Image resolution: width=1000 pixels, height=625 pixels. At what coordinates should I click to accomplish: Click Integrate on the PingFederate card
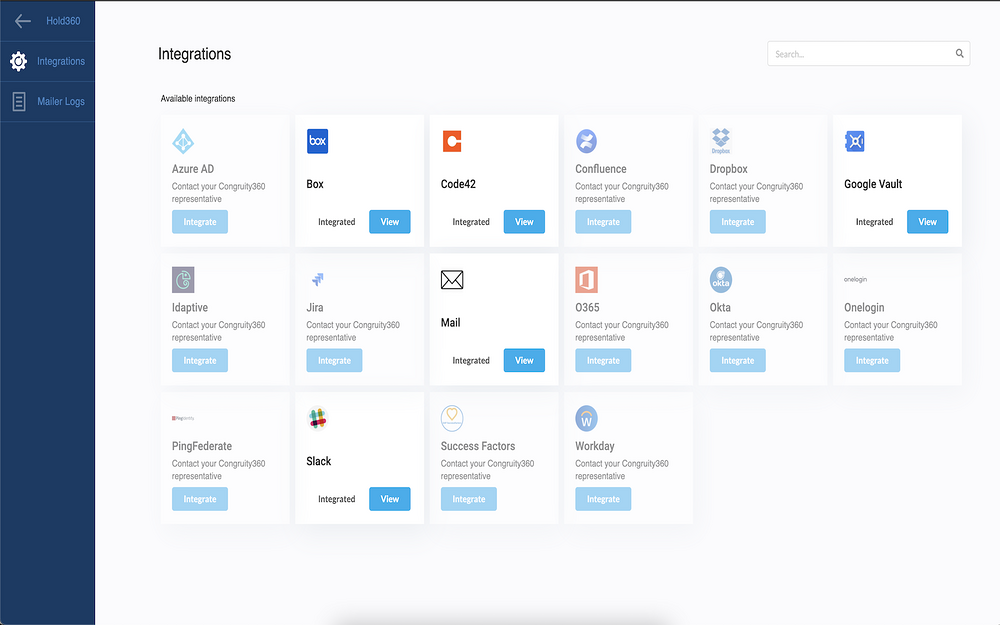200,499
